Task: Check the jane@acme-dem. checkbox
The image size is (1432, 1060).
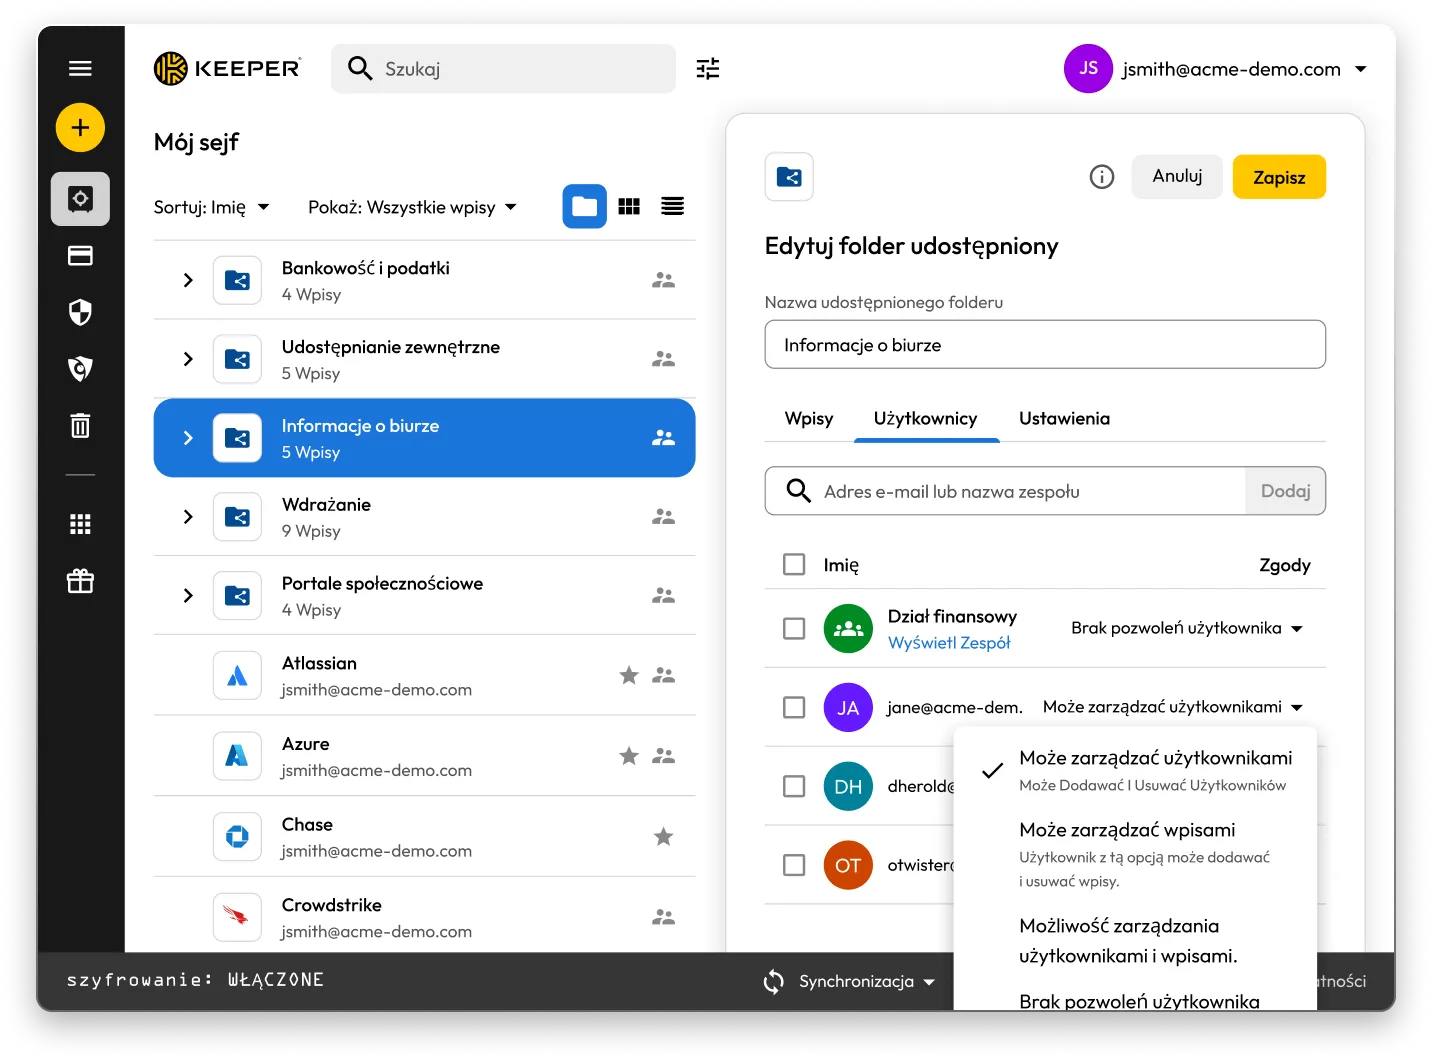Action: [x=794, y=708]
